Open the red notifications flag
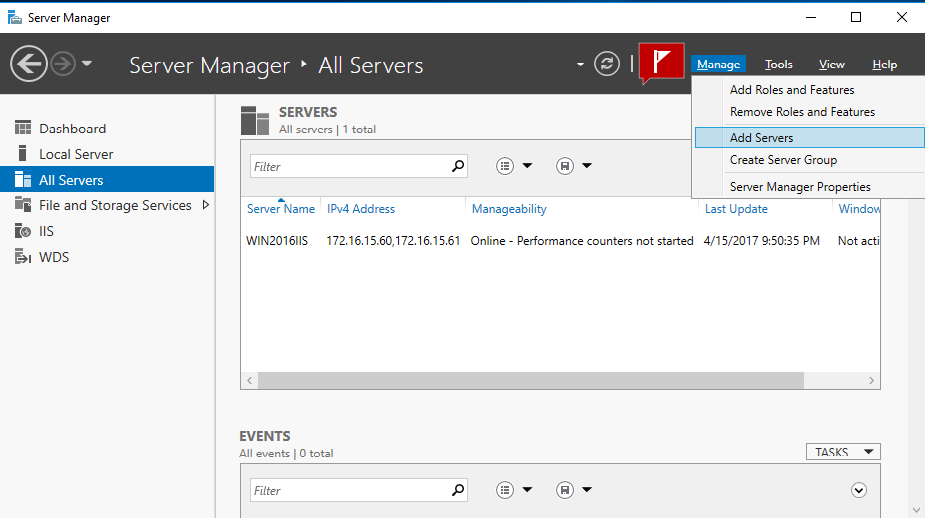 coord(661,61)
